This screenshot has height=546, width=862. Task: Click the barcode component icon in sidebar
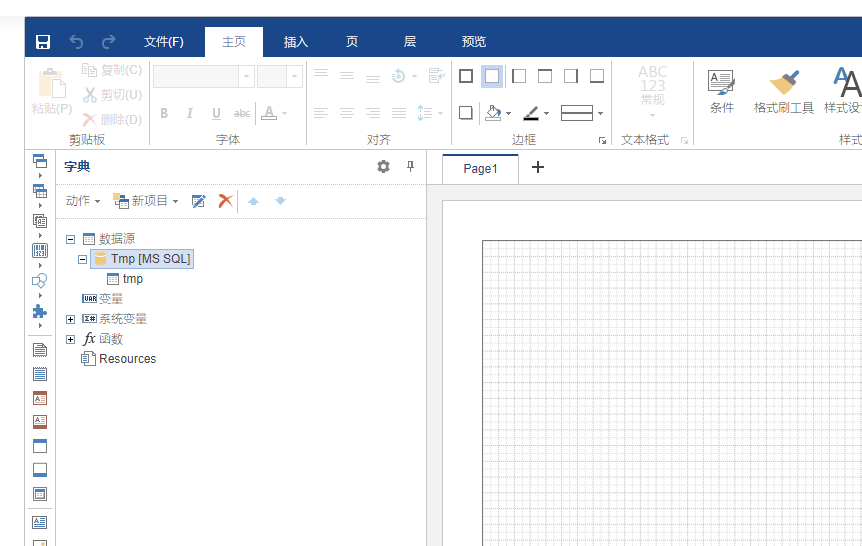[40, 251]
